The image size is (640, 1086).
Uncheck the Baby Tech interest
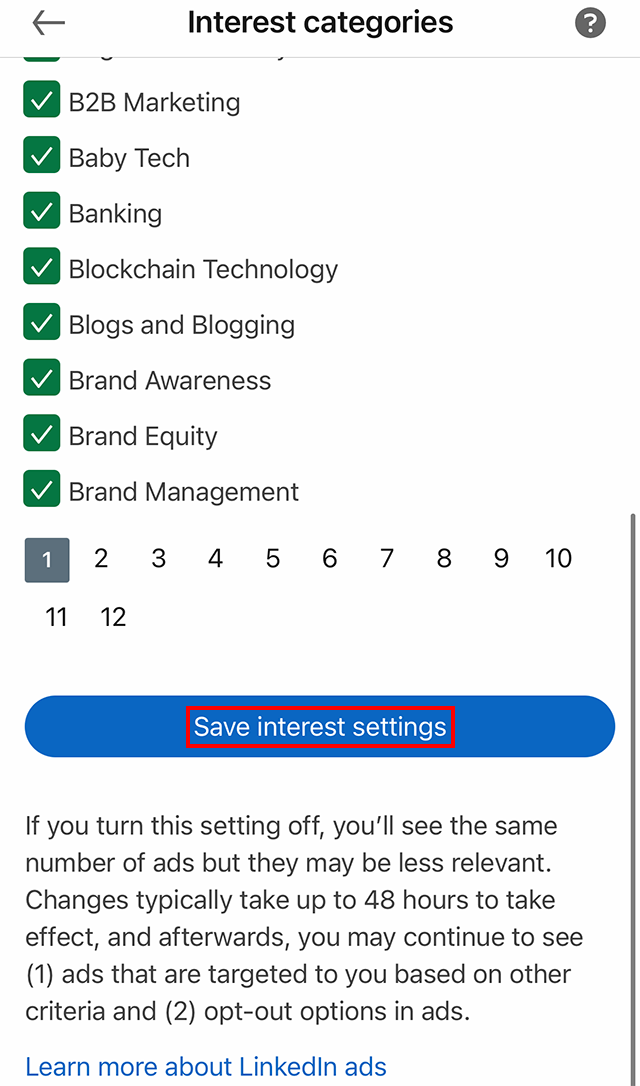click(41, 156)
